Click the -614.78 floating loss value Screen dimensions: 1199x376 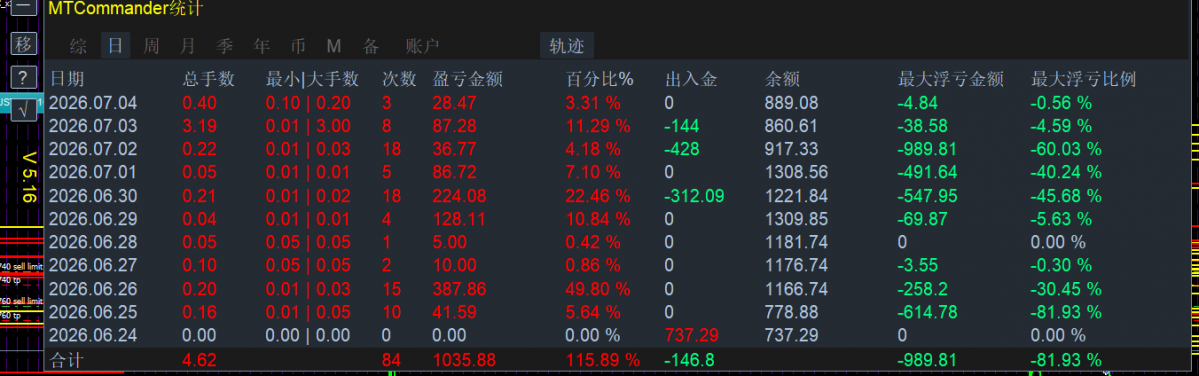point(928,312)
